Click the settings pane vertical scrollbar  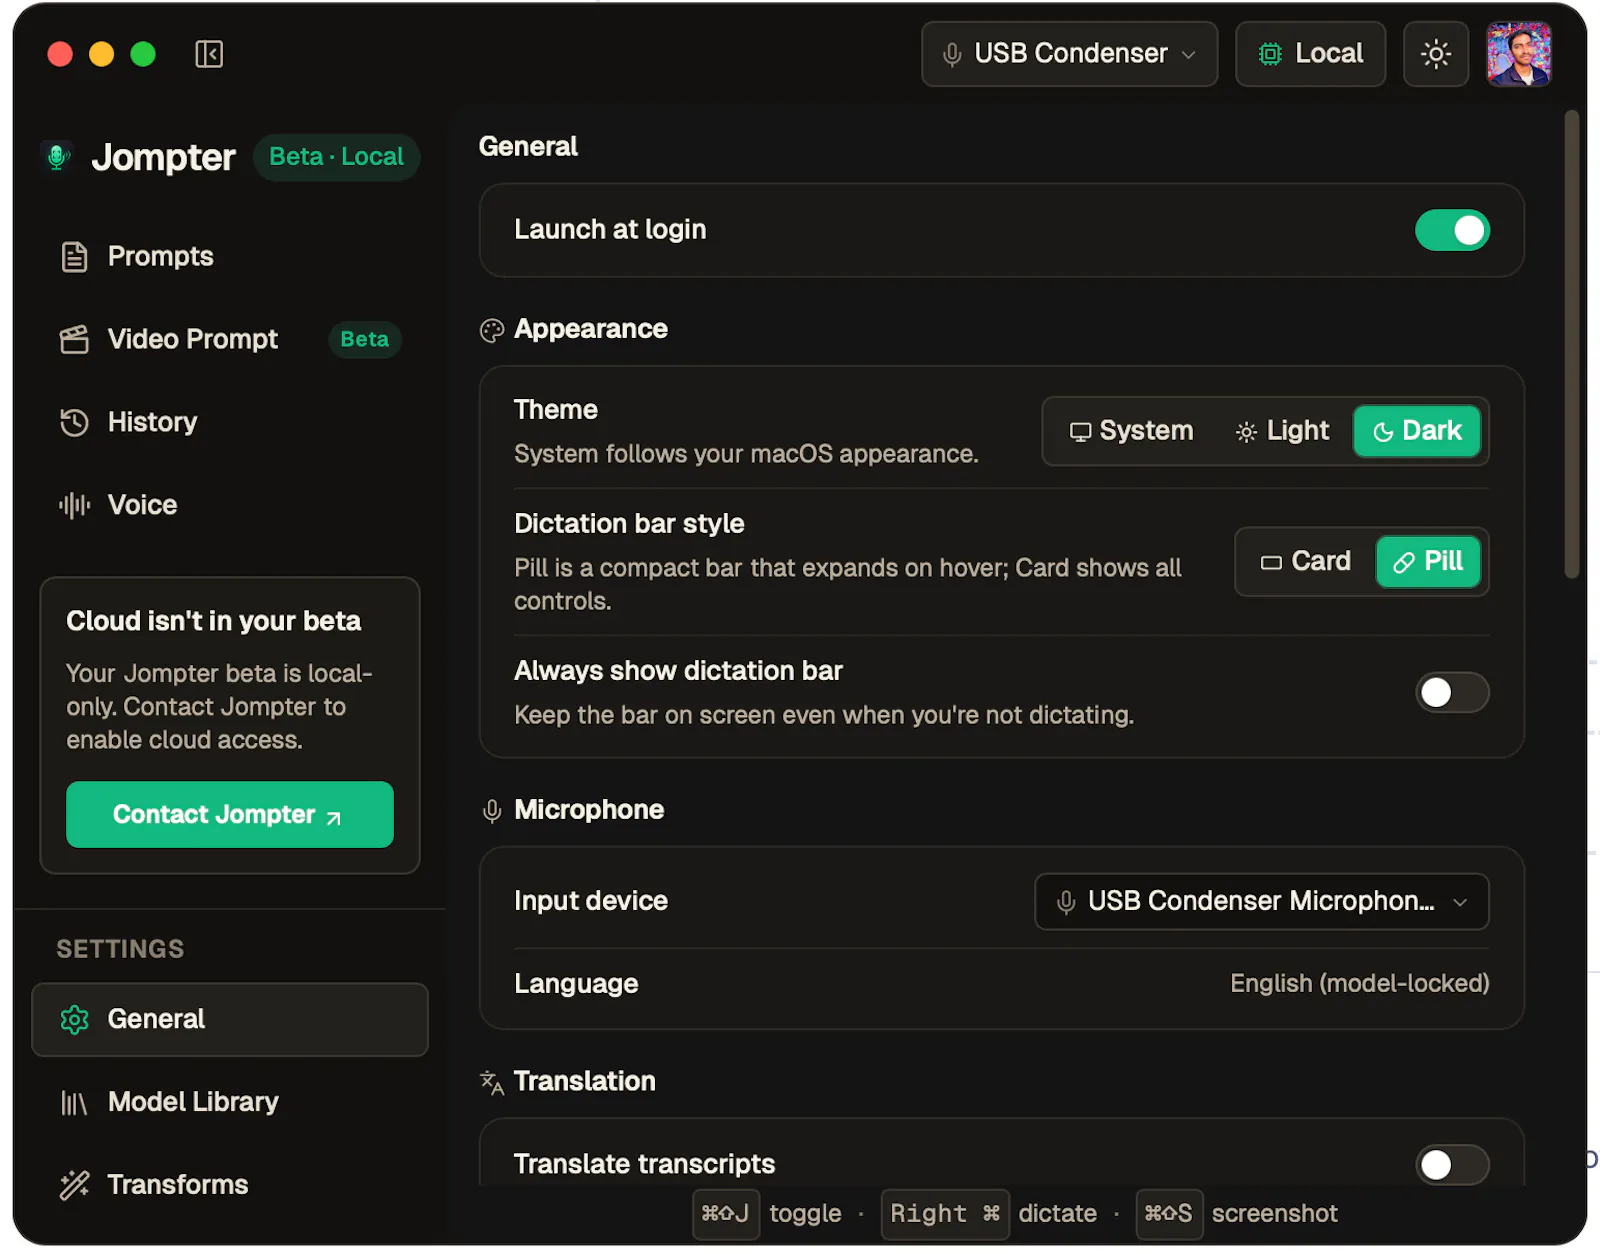coord(1571,344)
